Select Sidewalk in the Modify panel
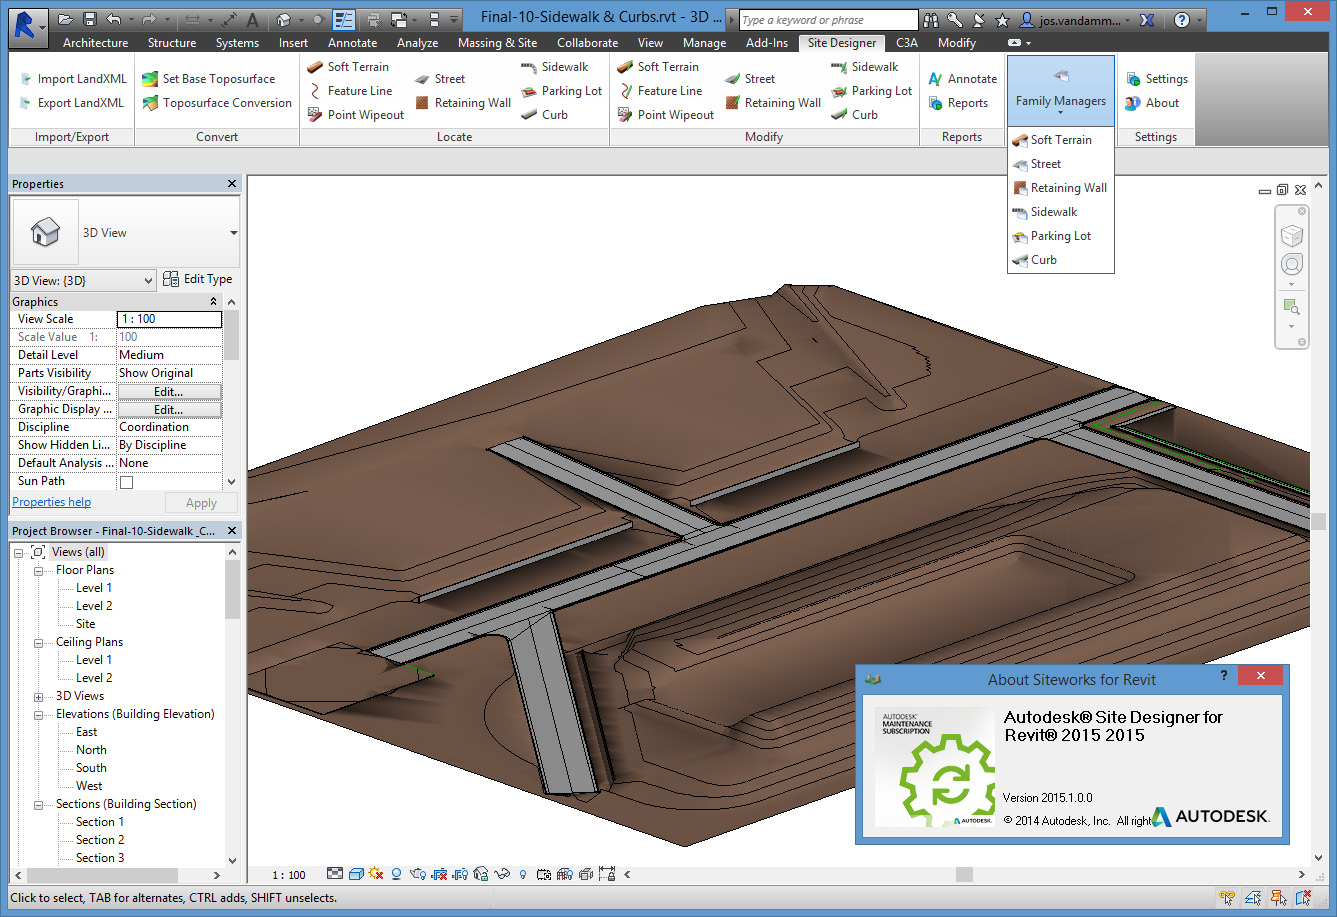 [x=864, y=67]
